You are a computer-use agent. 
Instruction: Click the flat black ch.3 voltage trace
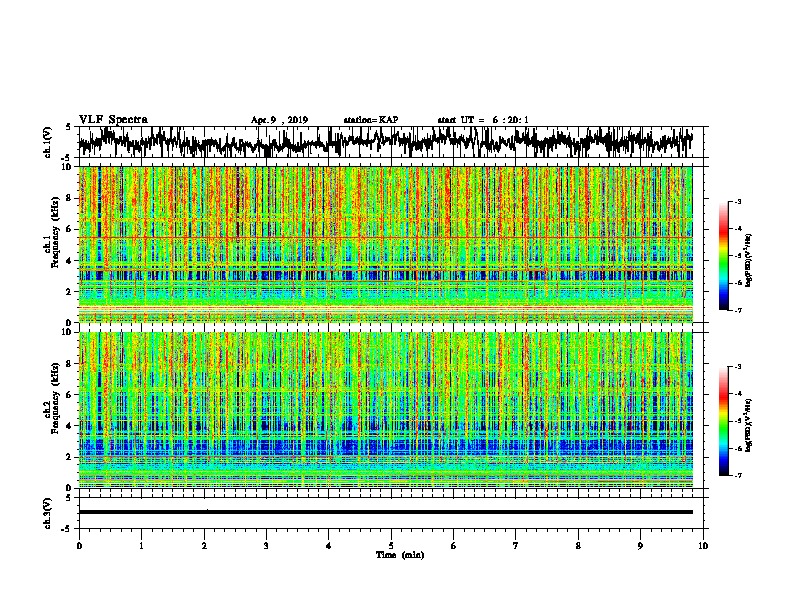(x=385, y=512)
